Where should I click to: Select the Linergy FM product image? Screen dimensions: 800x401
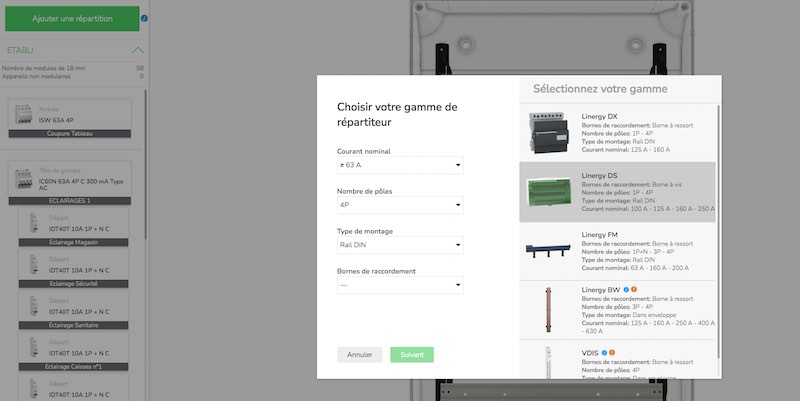[x=548, y=250]
